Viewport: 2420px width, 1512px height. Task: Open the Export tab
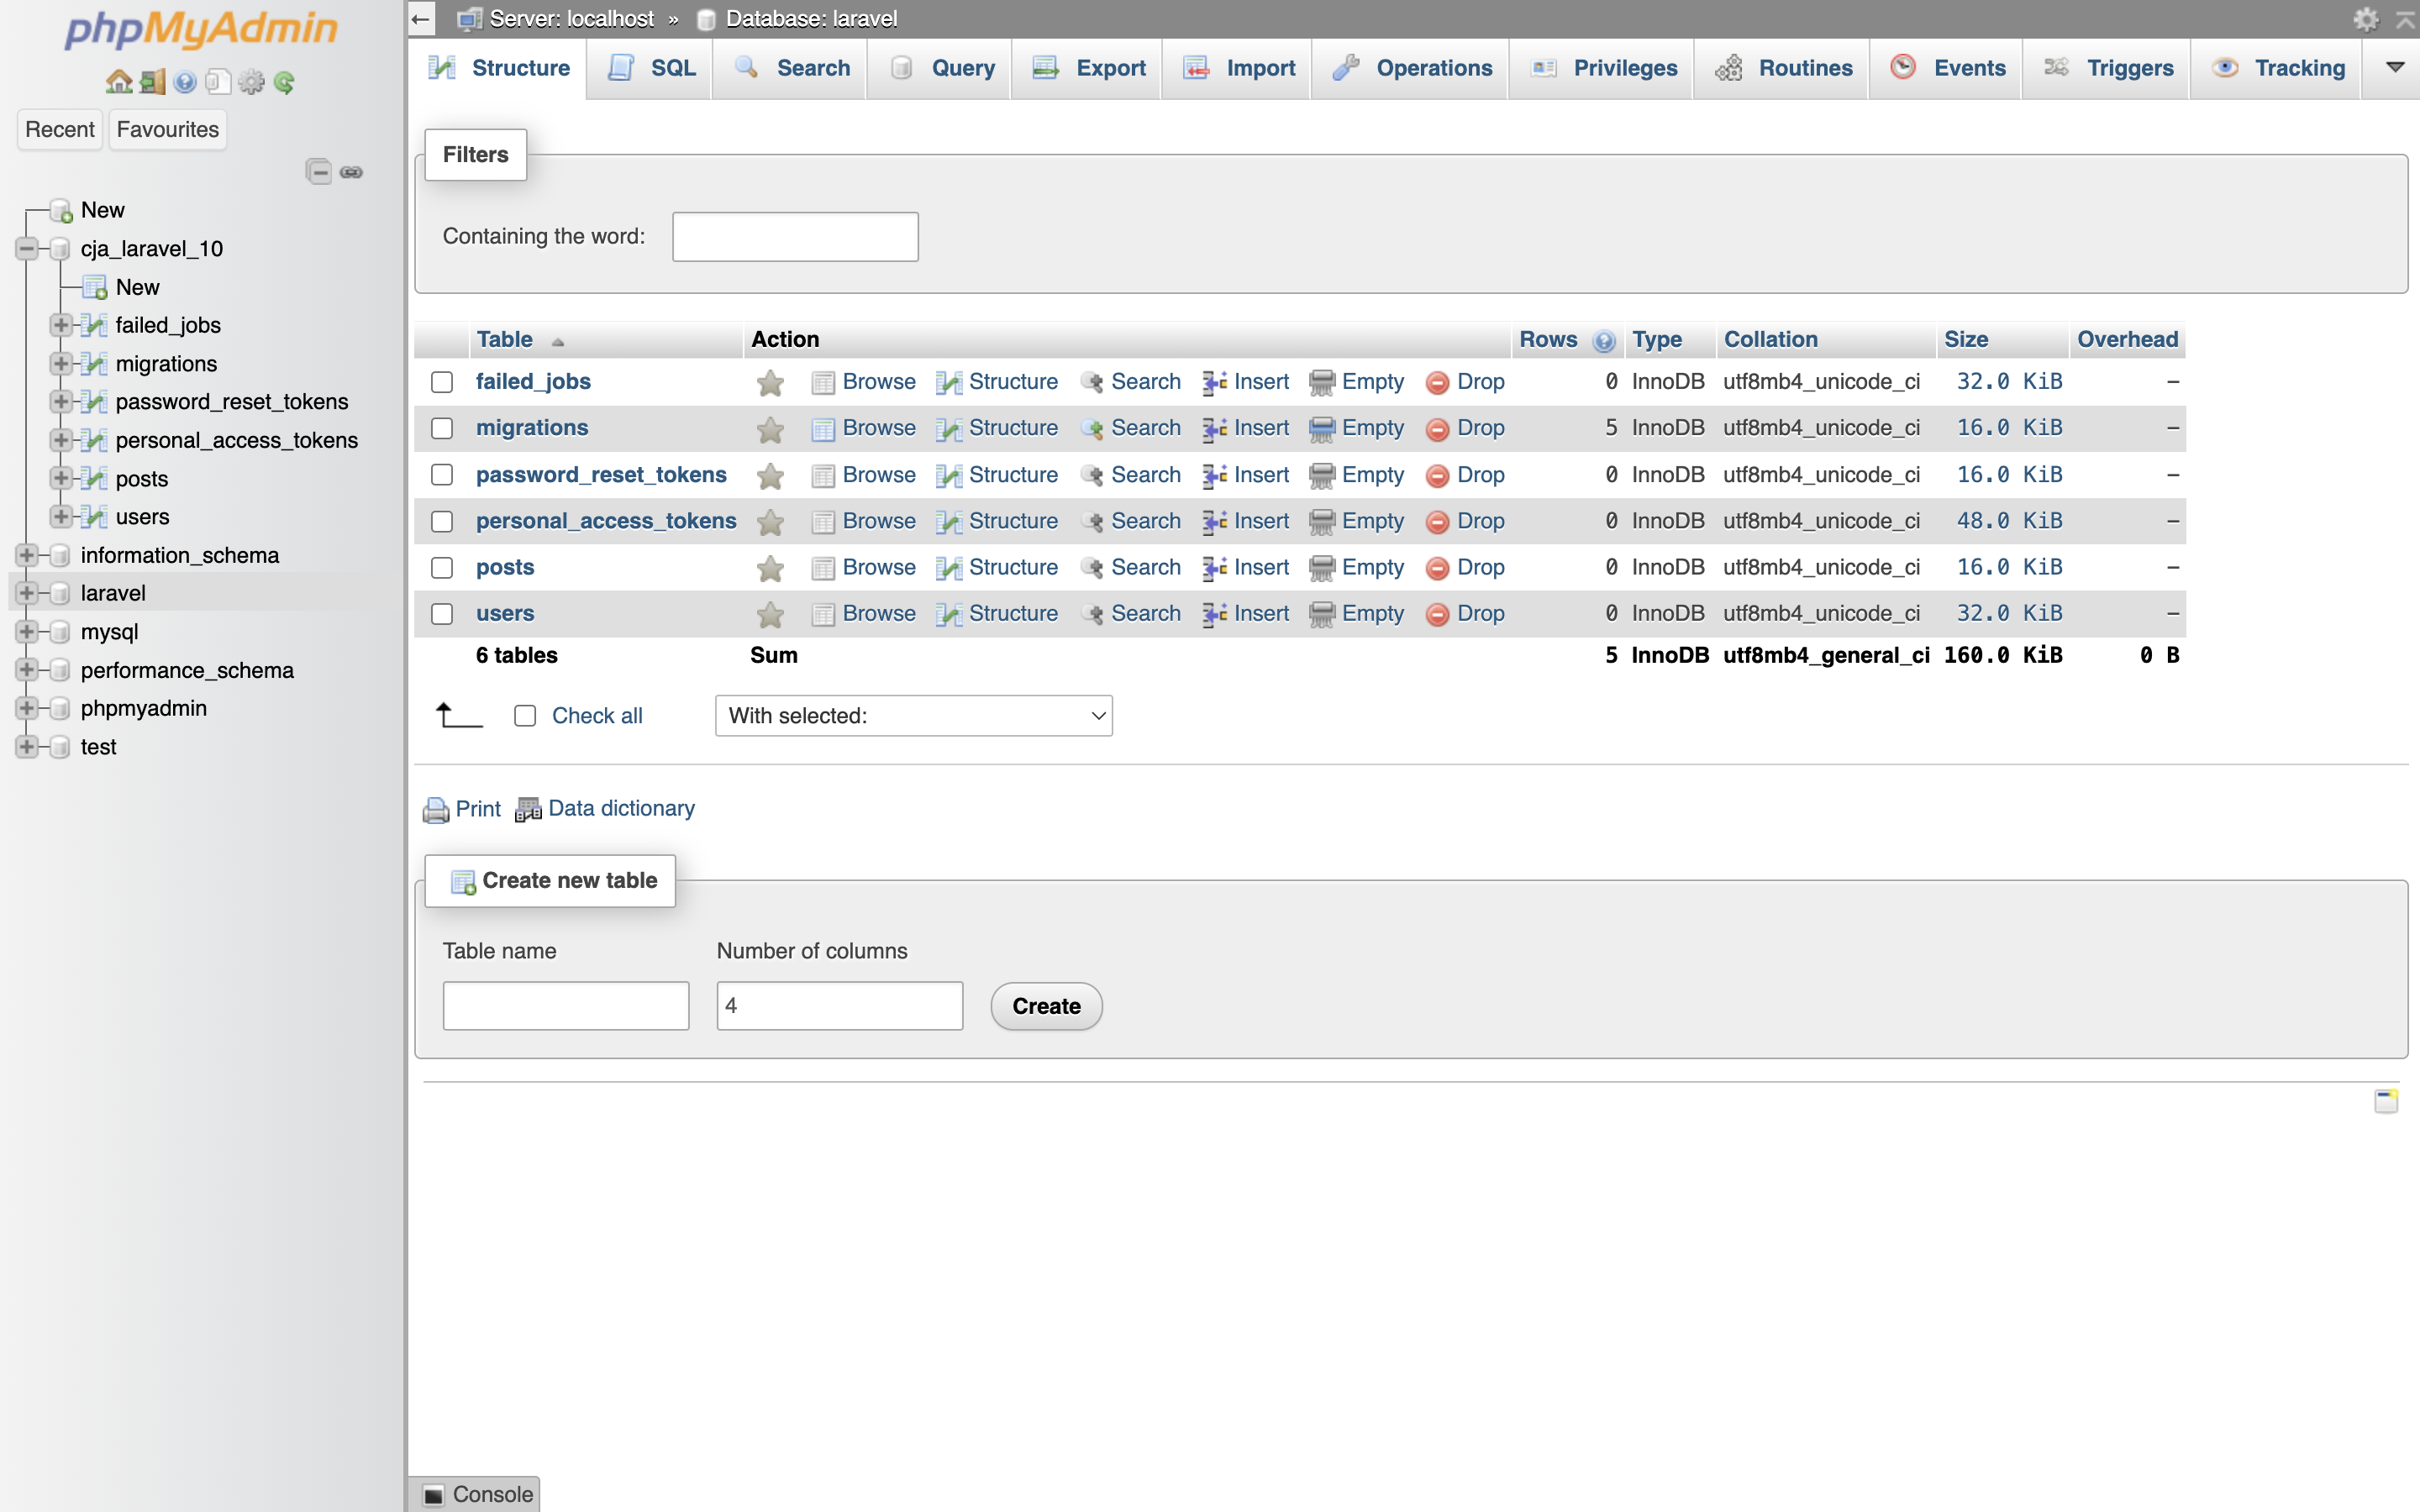[1088, 68]
